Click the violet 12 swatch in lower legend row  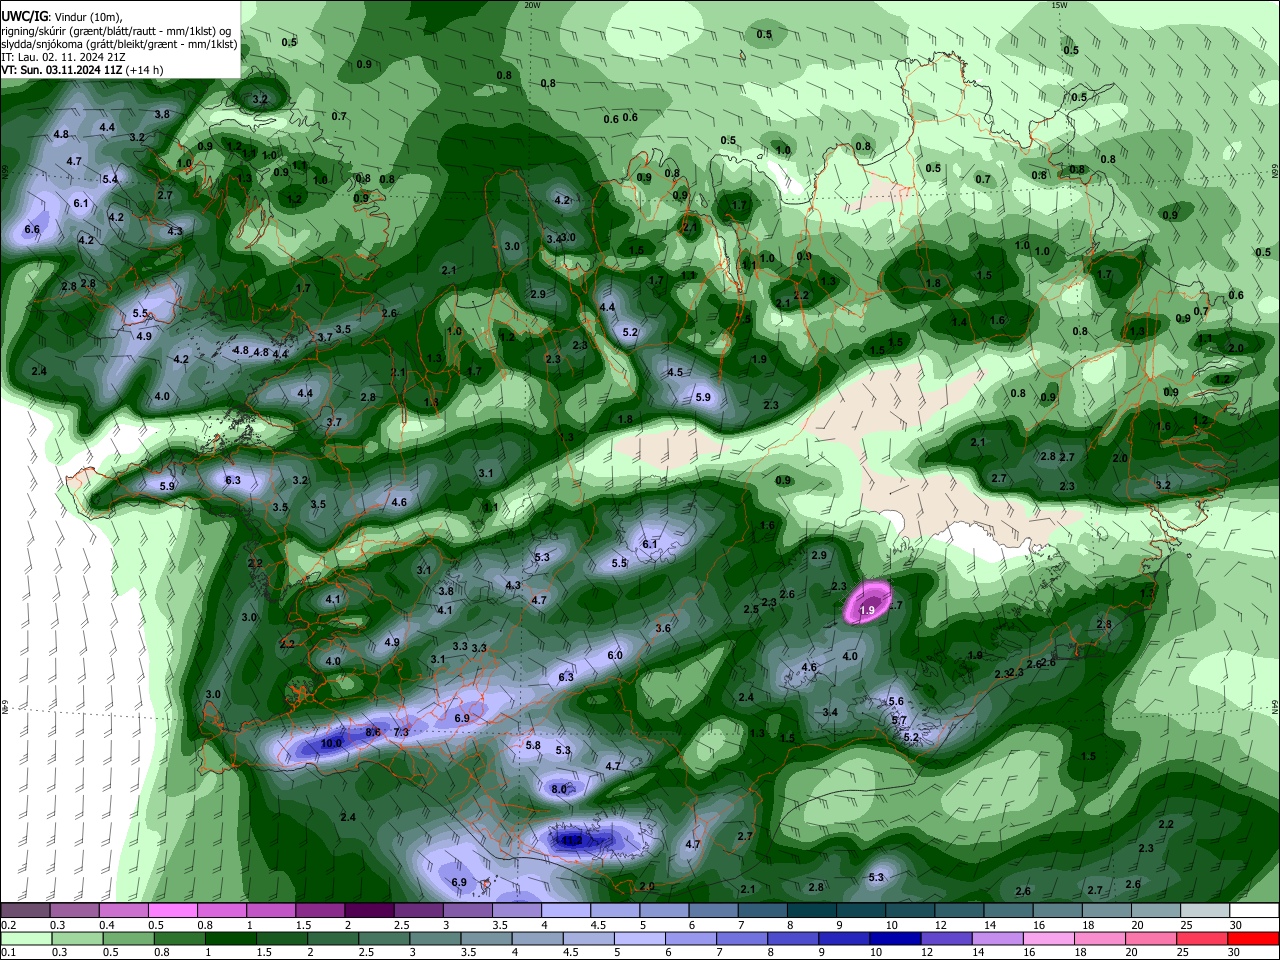point(947,939)
